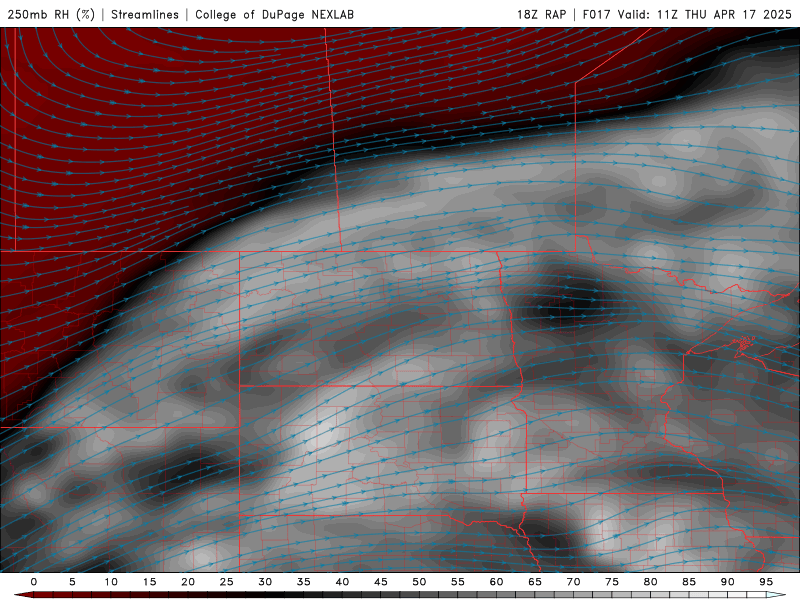Click the "F017" forecast hour label
This screenshot has width=800, height=600.
click(x=596, y=14)
